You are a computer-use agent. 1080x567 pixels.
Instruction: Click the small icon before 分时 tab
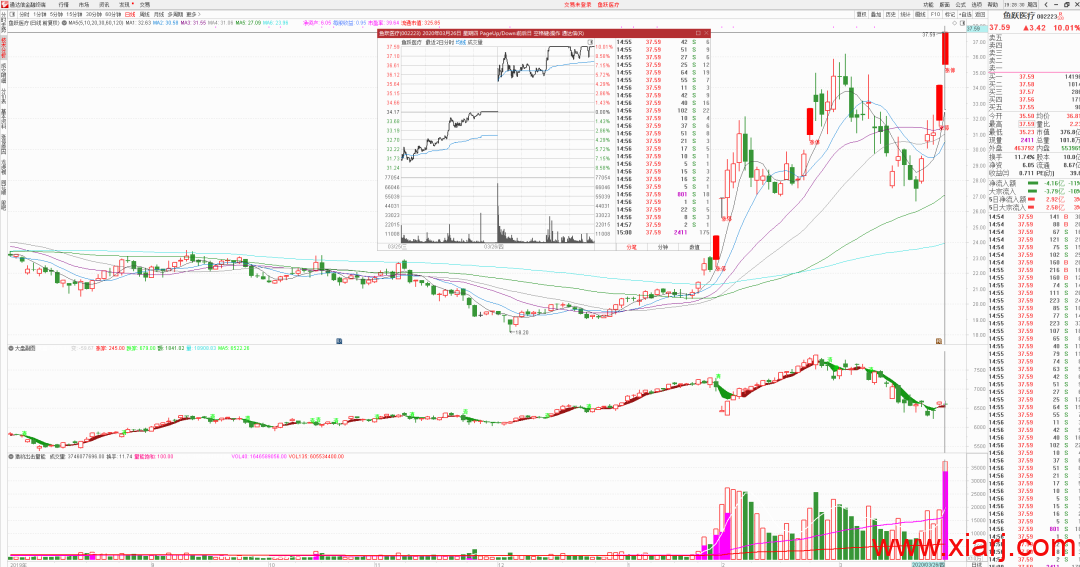(x=12, y=14)
